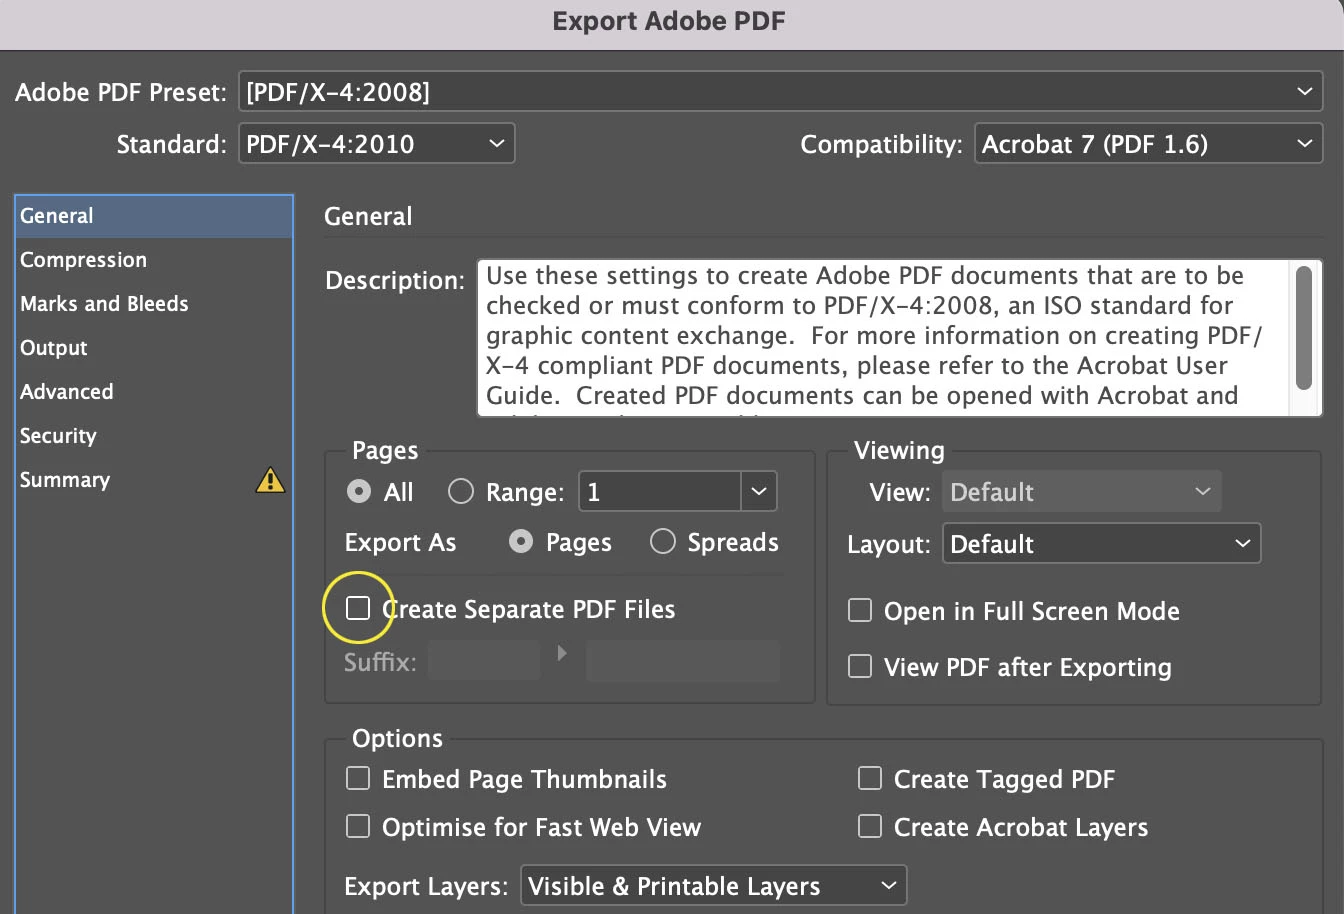Expand the page Range dropdown arrow
The height and width of the screenshot is (914, 1344).
(758, 491)
